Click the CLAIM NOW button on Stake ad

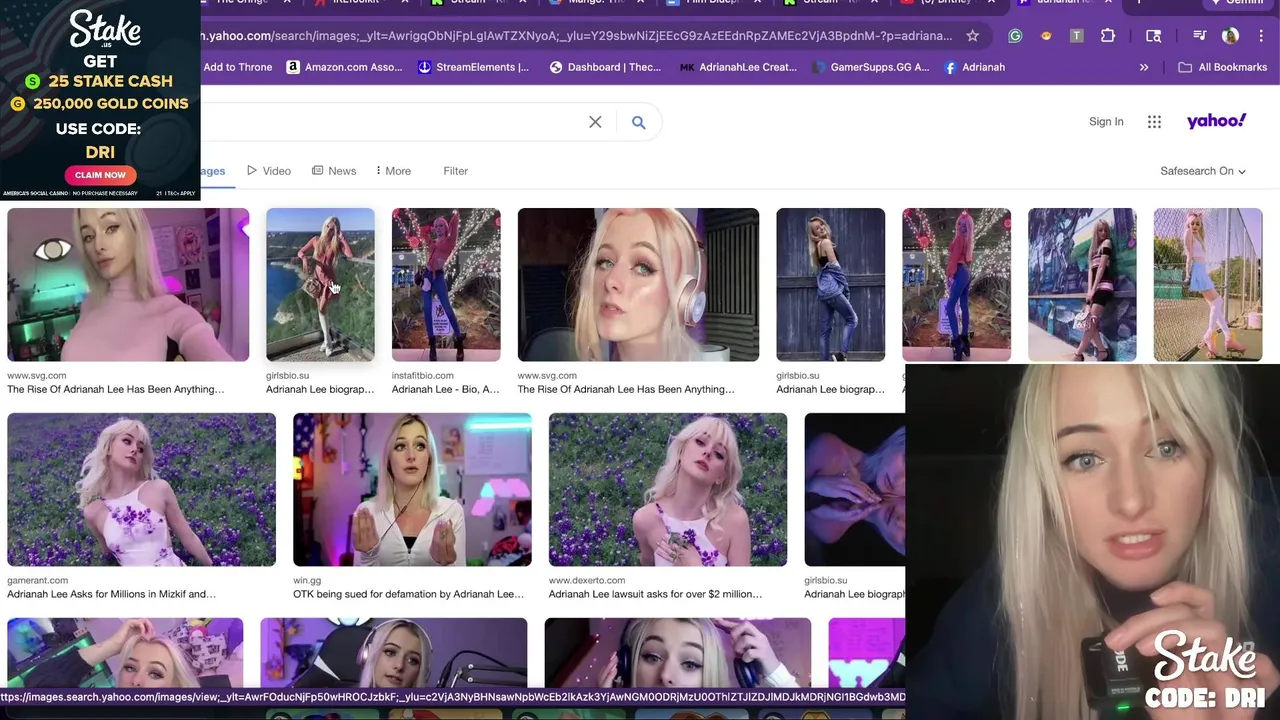click(x=100, y=175)
